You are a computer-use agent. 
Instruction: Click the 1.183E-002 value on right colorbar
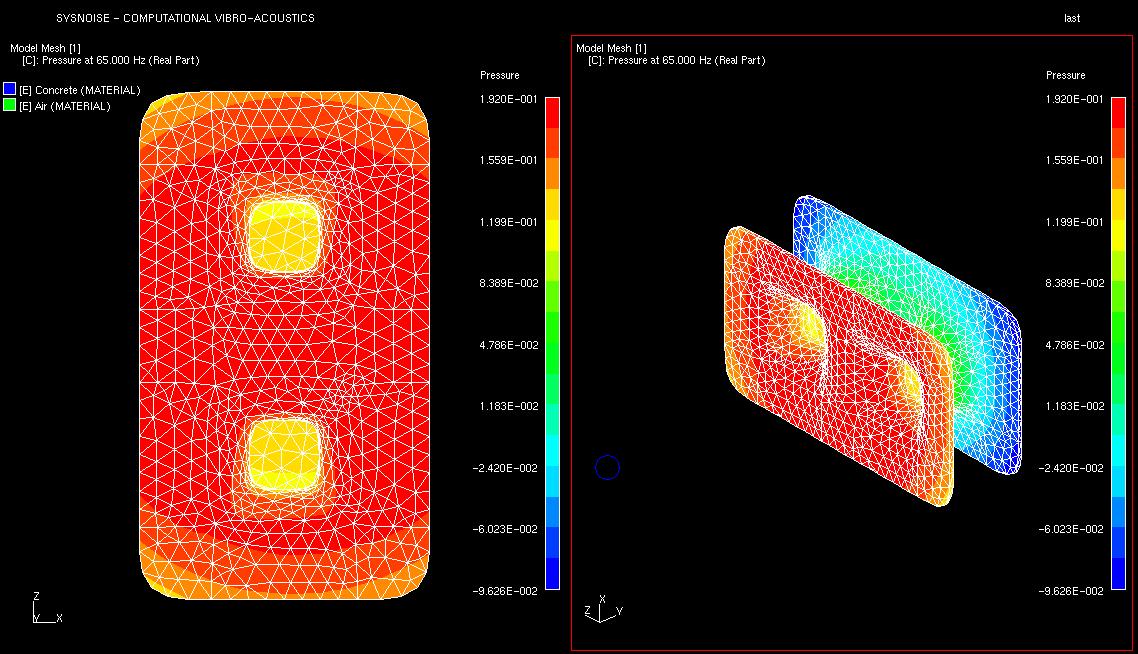click(1074, 406)
